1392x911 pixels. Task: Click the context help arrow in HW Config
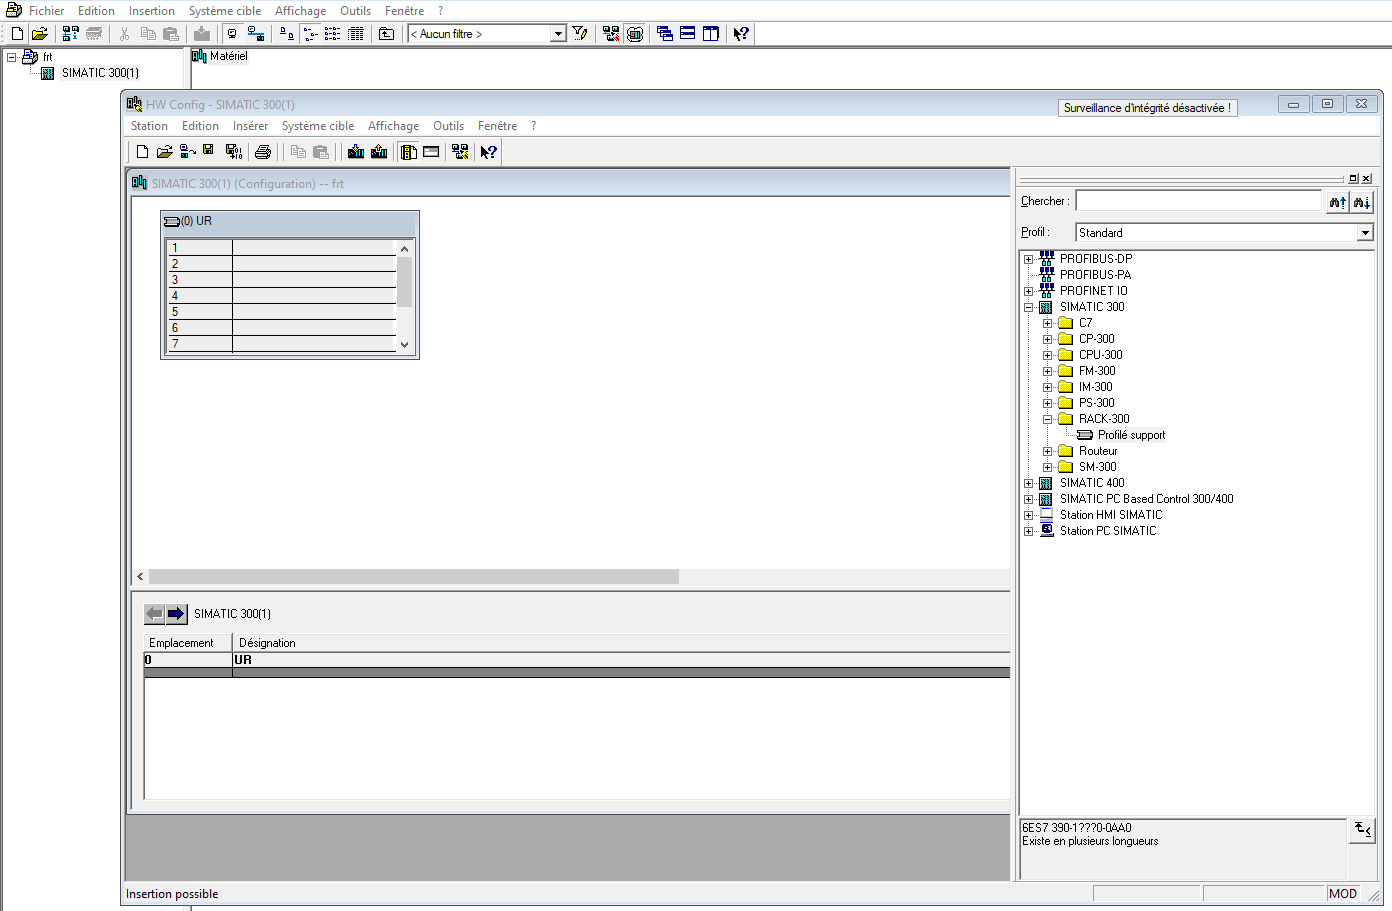(x=488, y=152)
